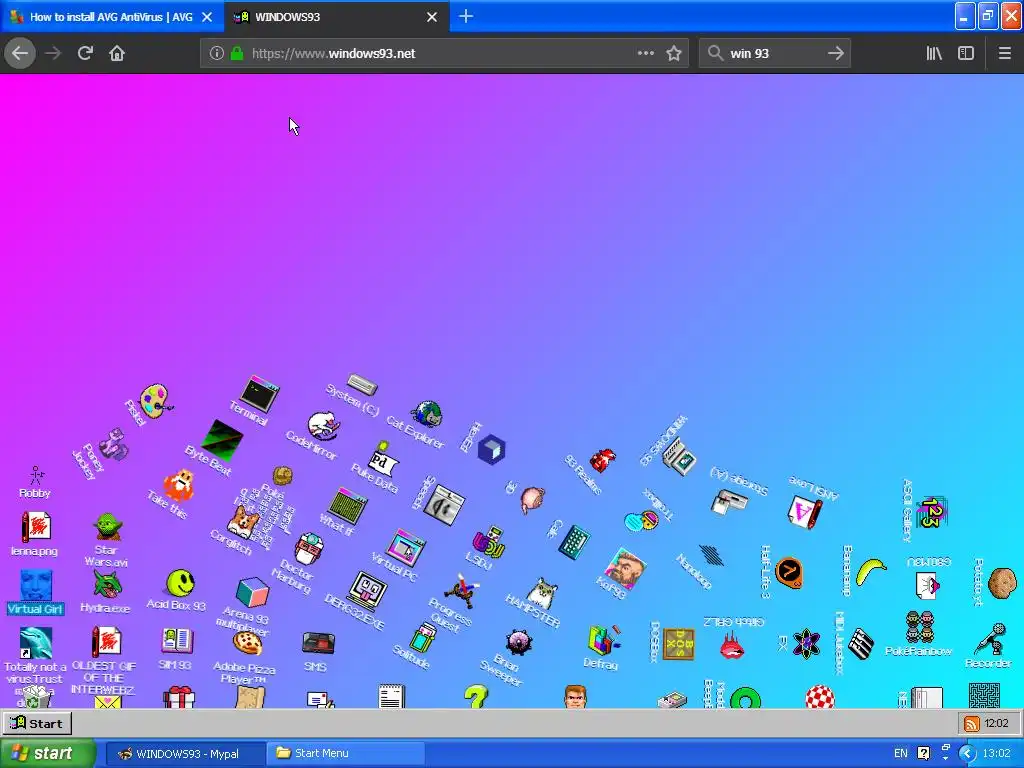Open the Bananamp banana icon

pyautogui.click(x=871, y=571)
